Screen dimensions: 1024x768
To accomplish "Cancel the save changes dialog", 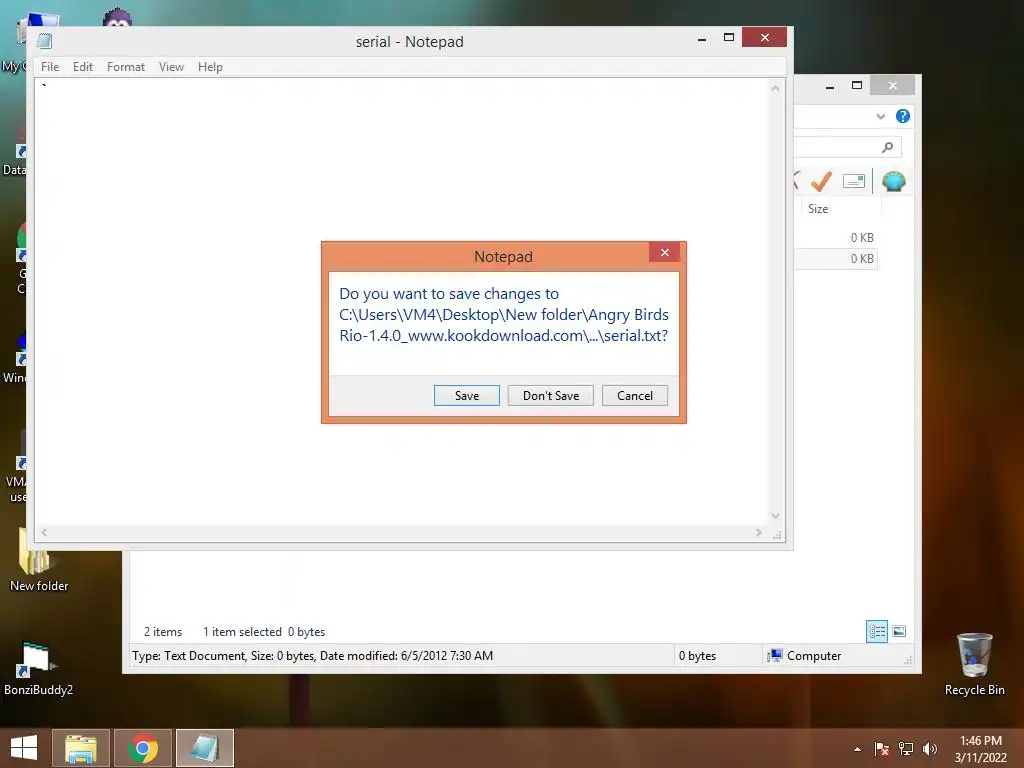I will tap(634, 395).
